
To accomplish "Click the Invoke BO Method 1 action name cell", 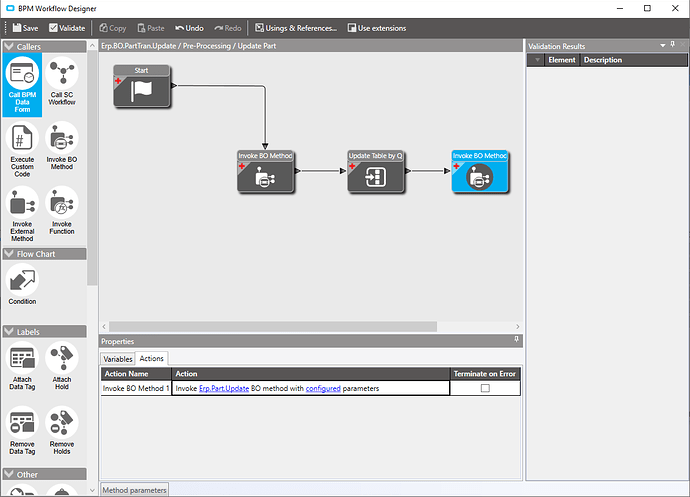I will [136, 388].
